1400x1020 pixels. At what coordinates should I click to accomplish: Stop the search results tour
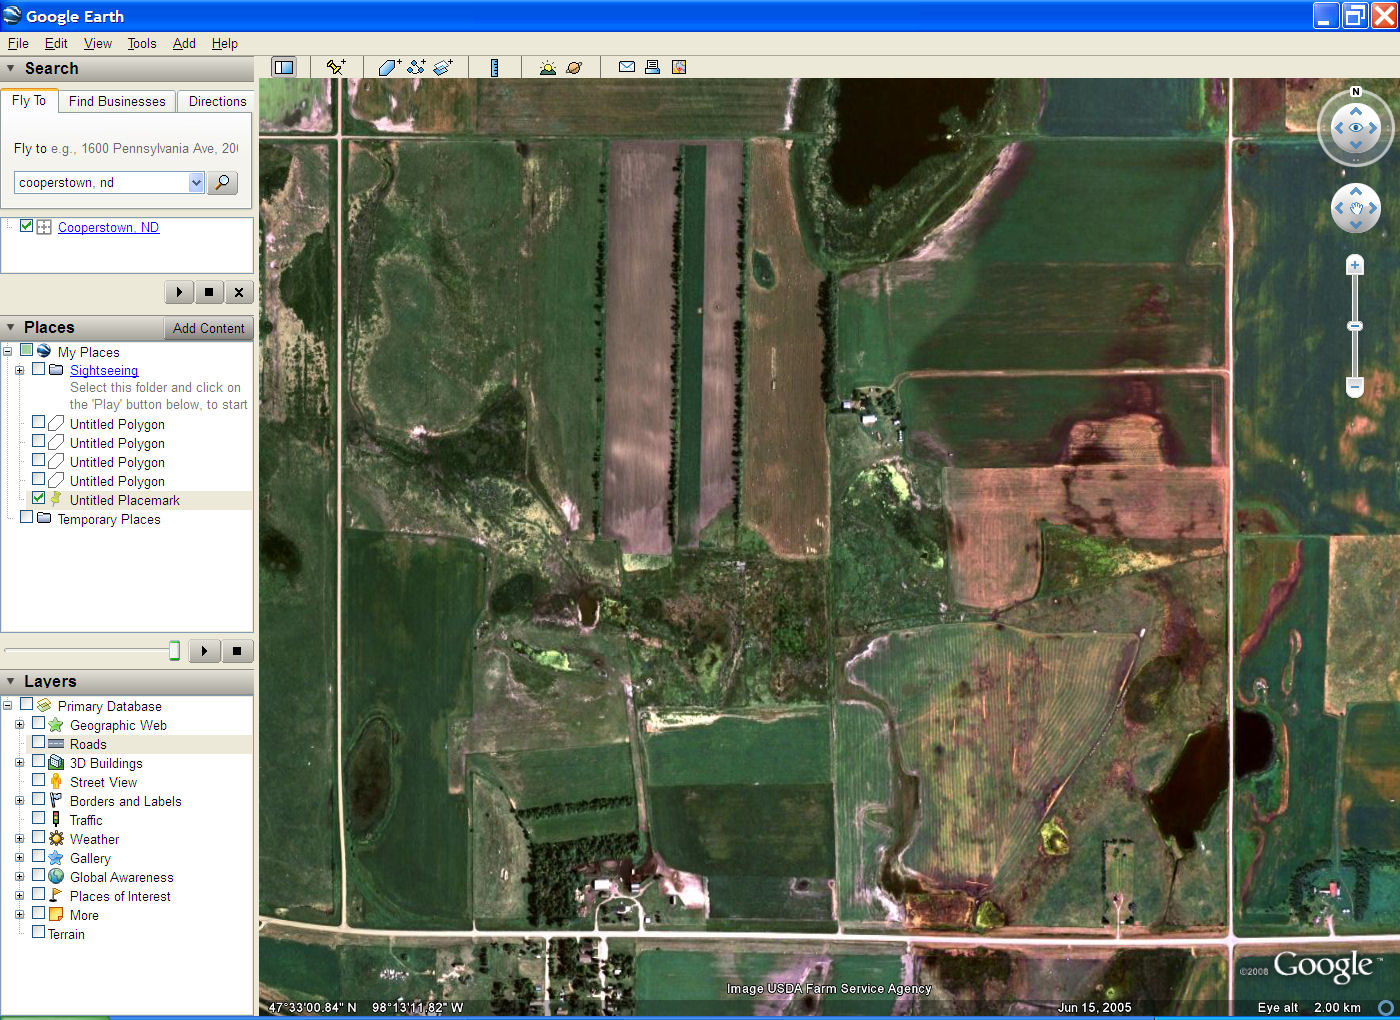209,292
